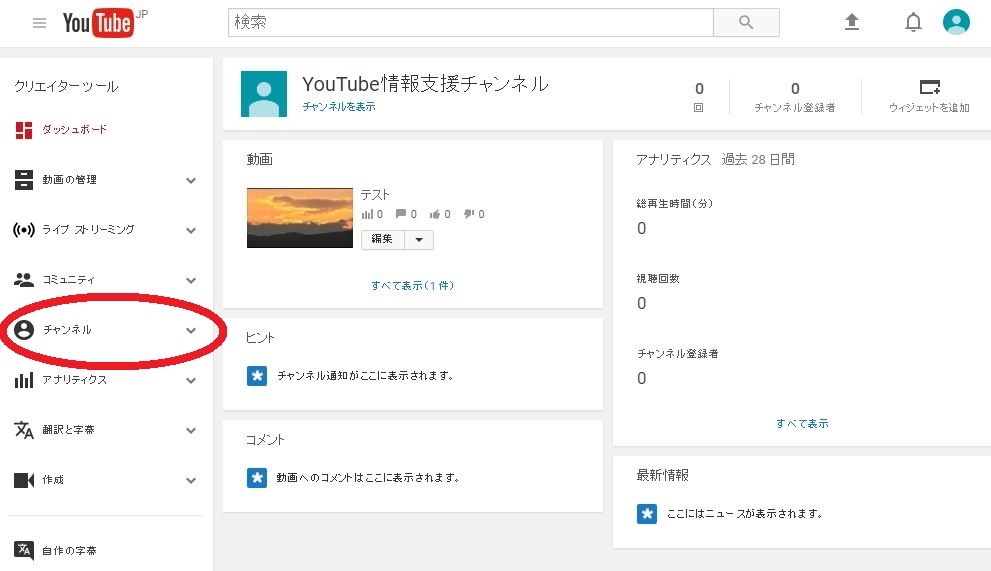The image size is (991, 571).
Task: Click the thumbs-up icon under テスト
Action: (435, 214)
